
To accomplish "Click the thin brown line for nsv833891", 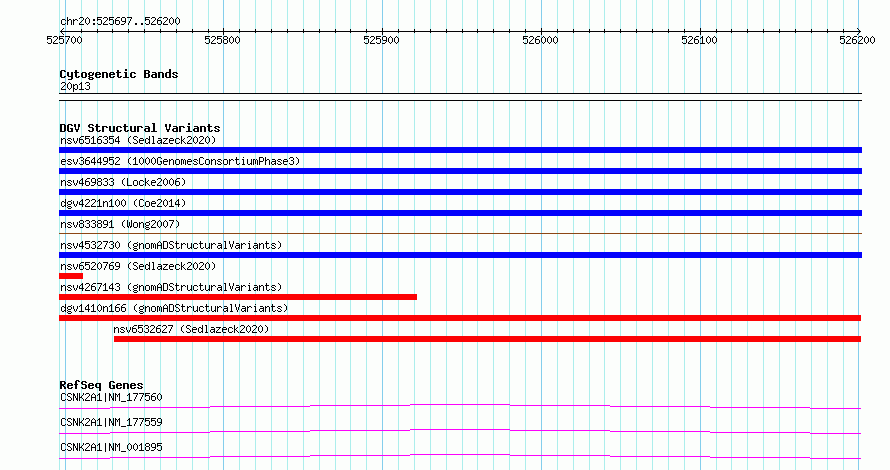I will point(460,233).
